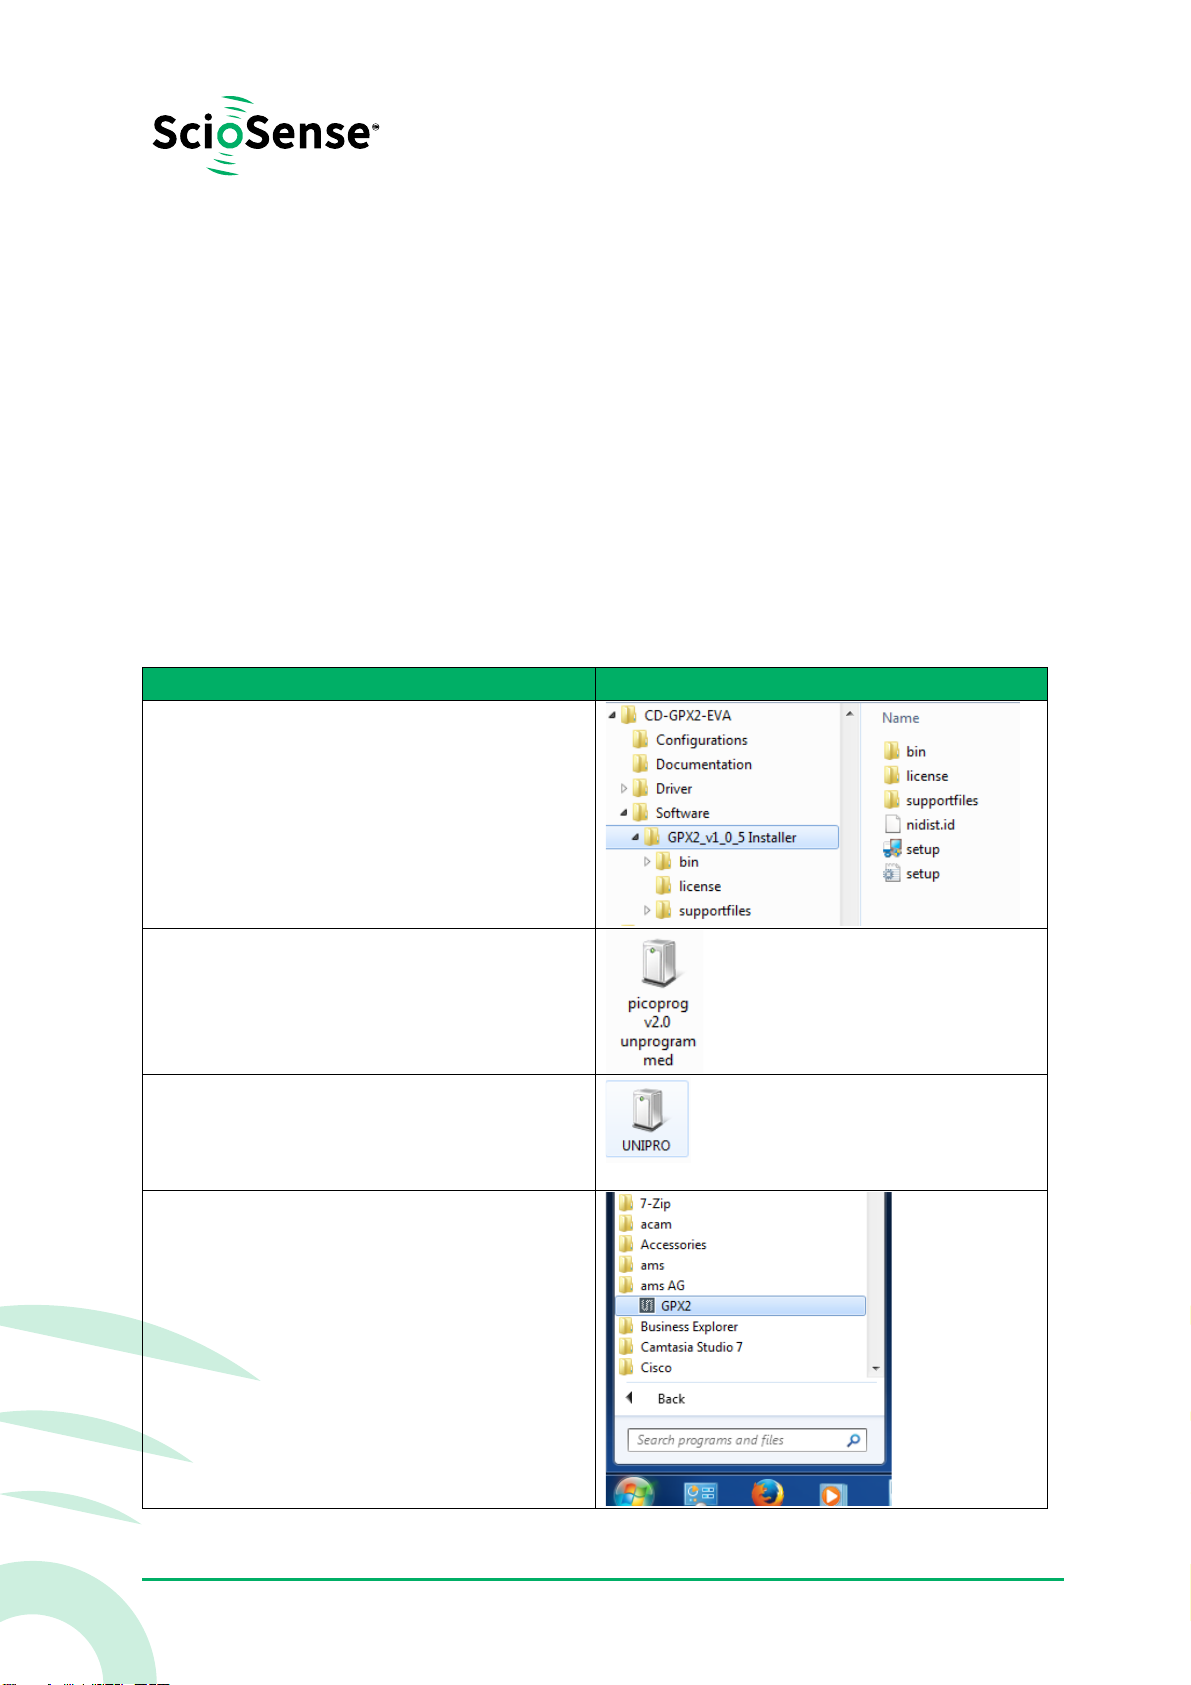Click the ScioSense logo

pyautogui.click(x=265, y=135)
